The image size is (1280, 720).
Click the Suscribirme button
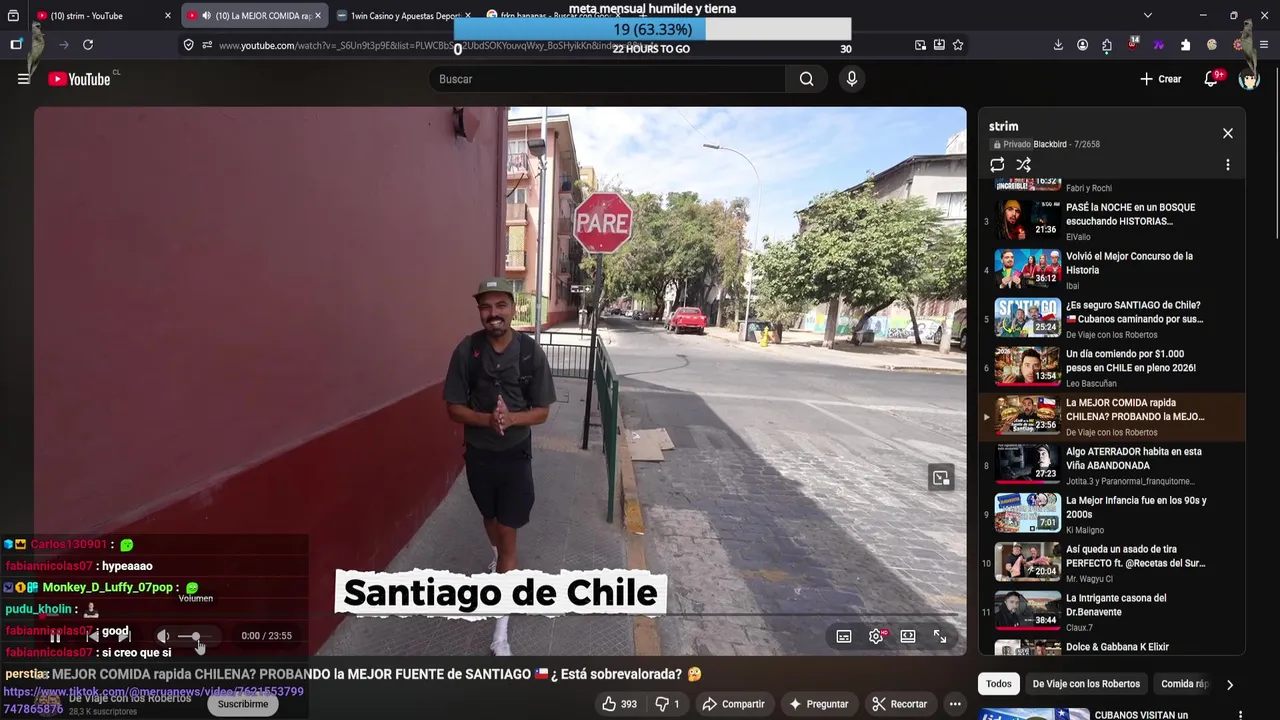tap(243, 704)
